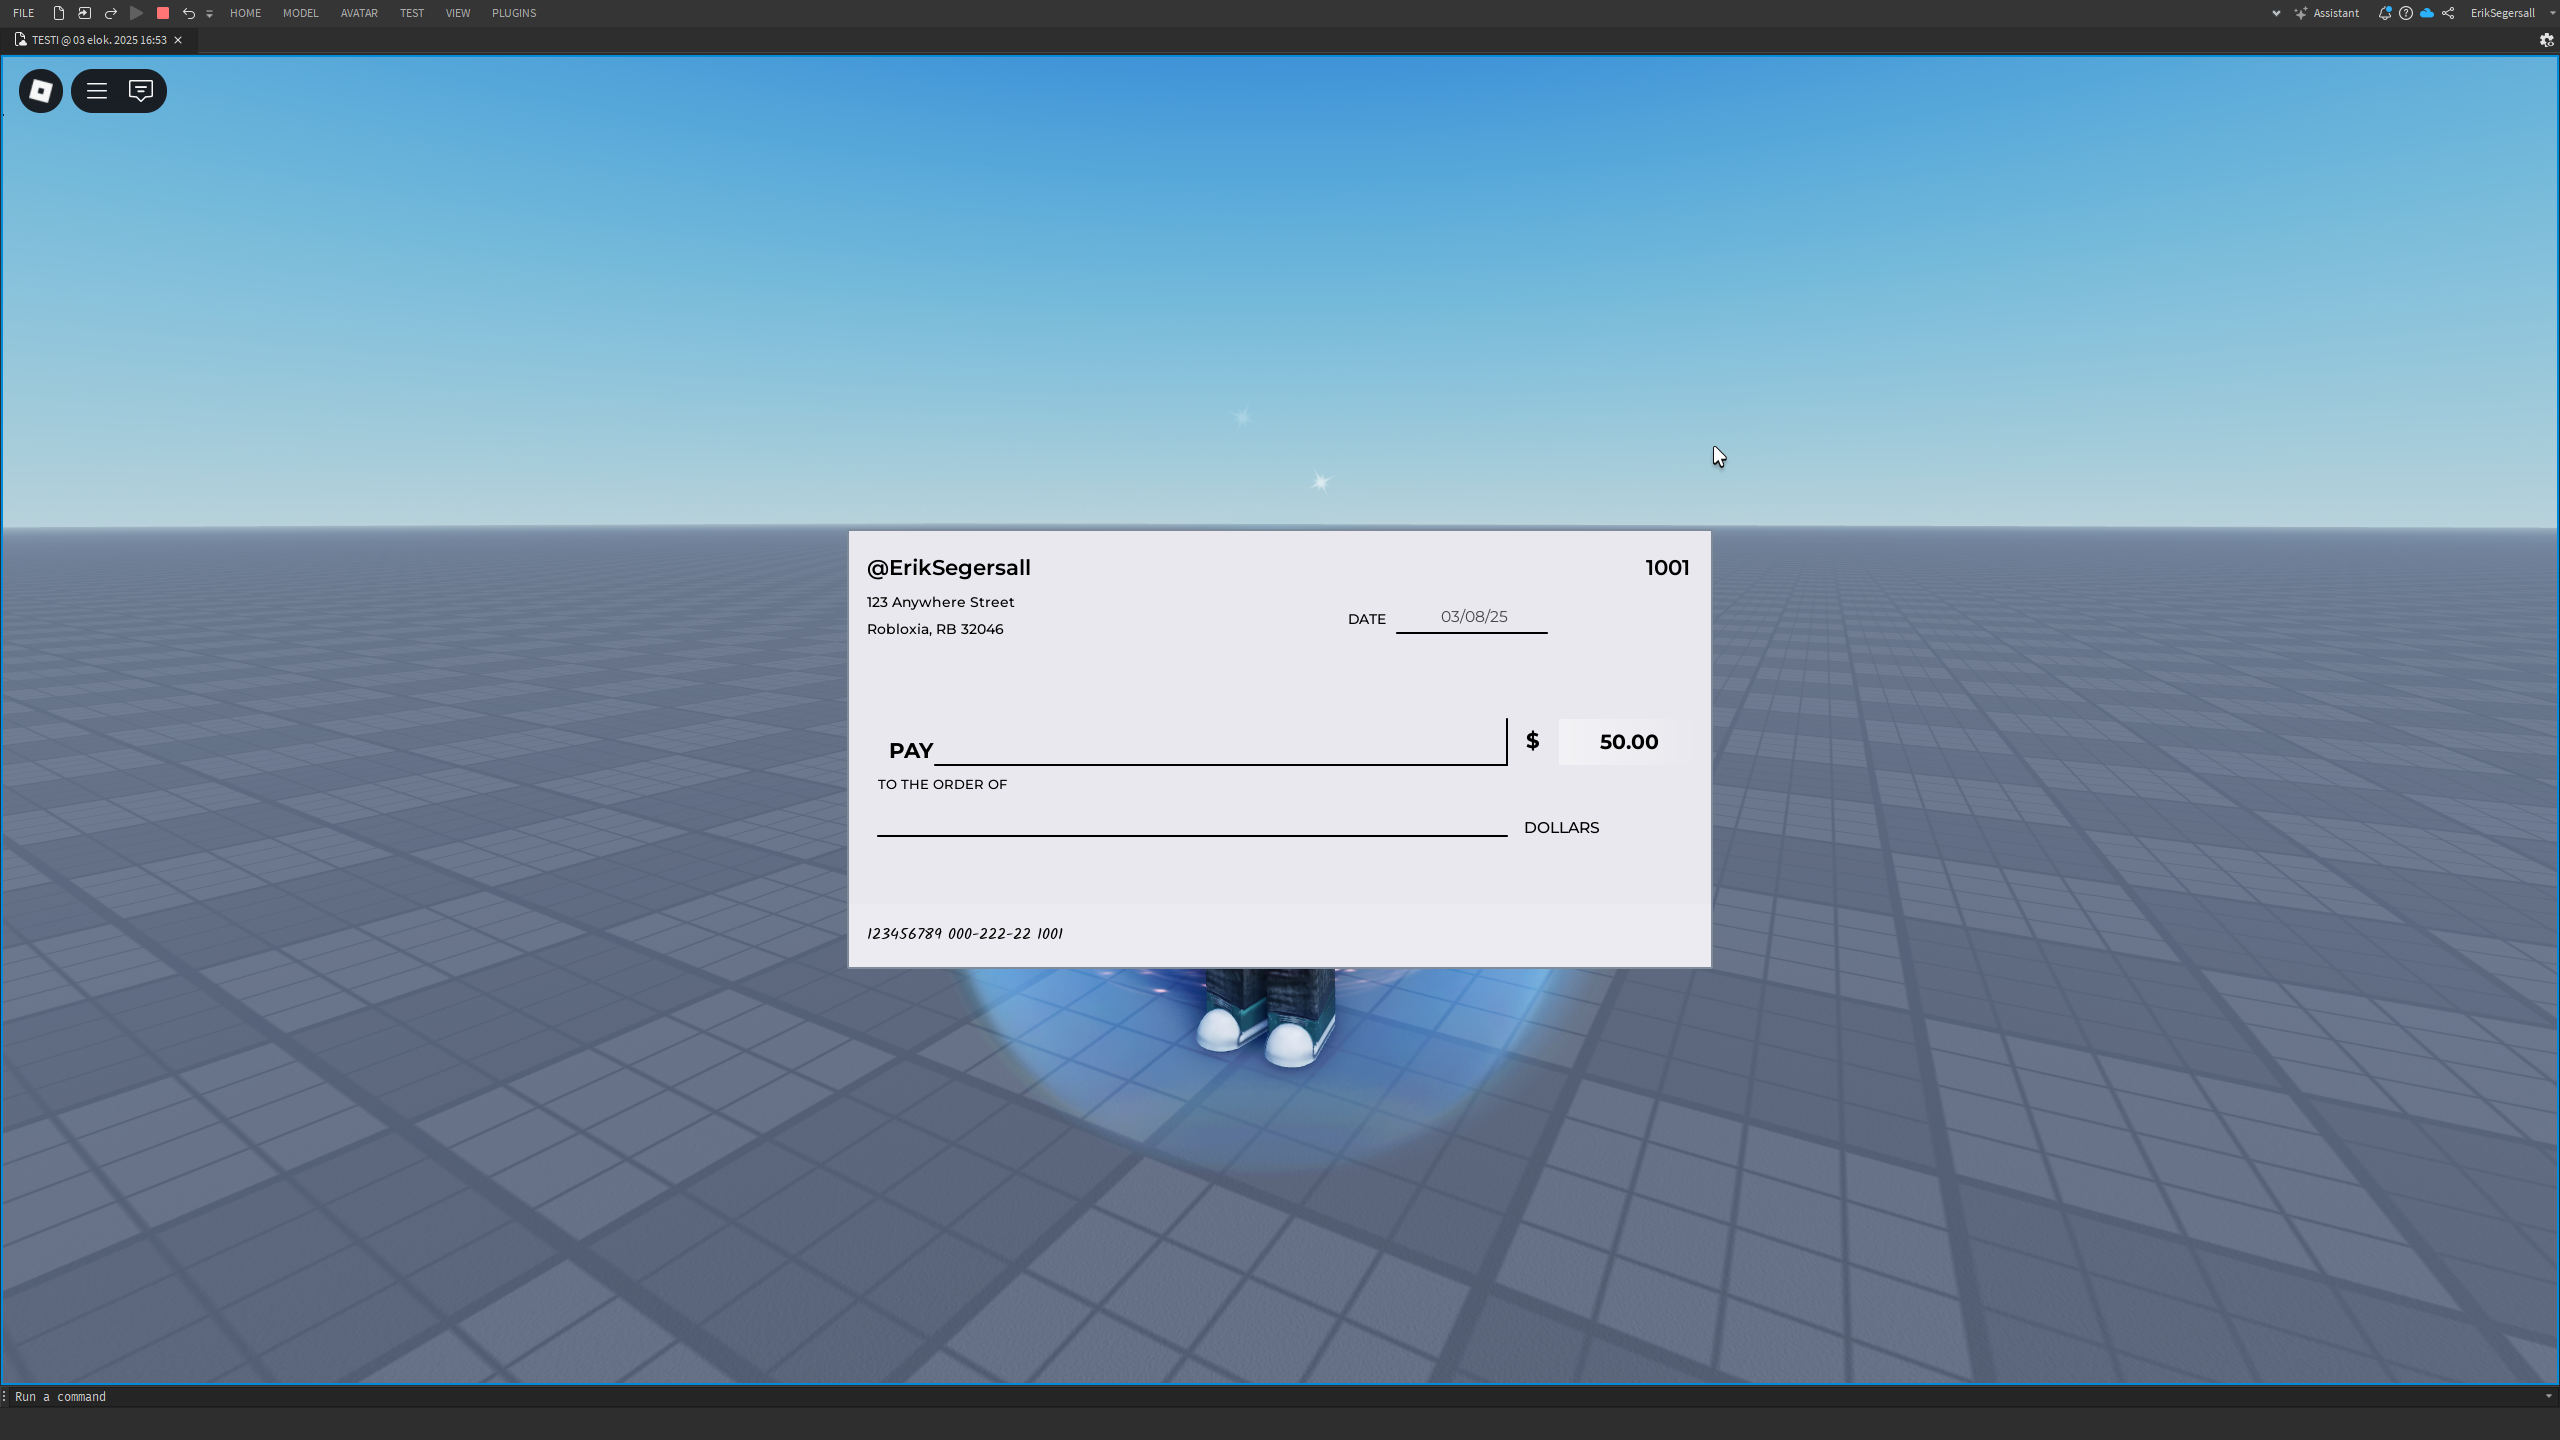Screen dimensions: 2560x1440
Task: Open help via the question mark icon
Action: coord(2407,13)
